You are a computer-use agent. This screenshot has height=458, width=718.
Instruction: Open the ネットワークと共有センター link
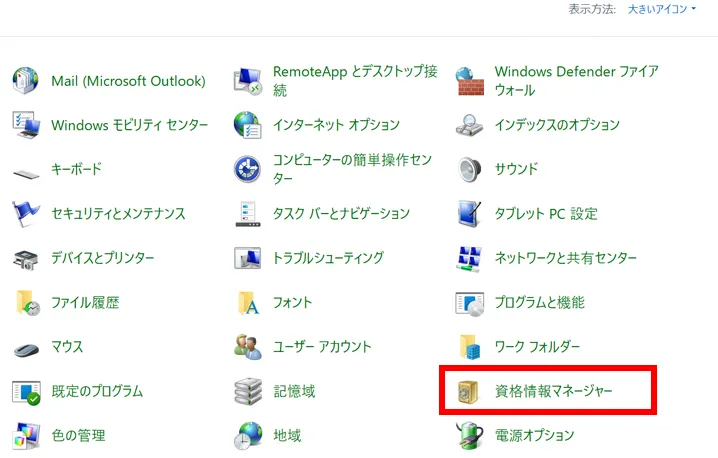click(565, 258)
